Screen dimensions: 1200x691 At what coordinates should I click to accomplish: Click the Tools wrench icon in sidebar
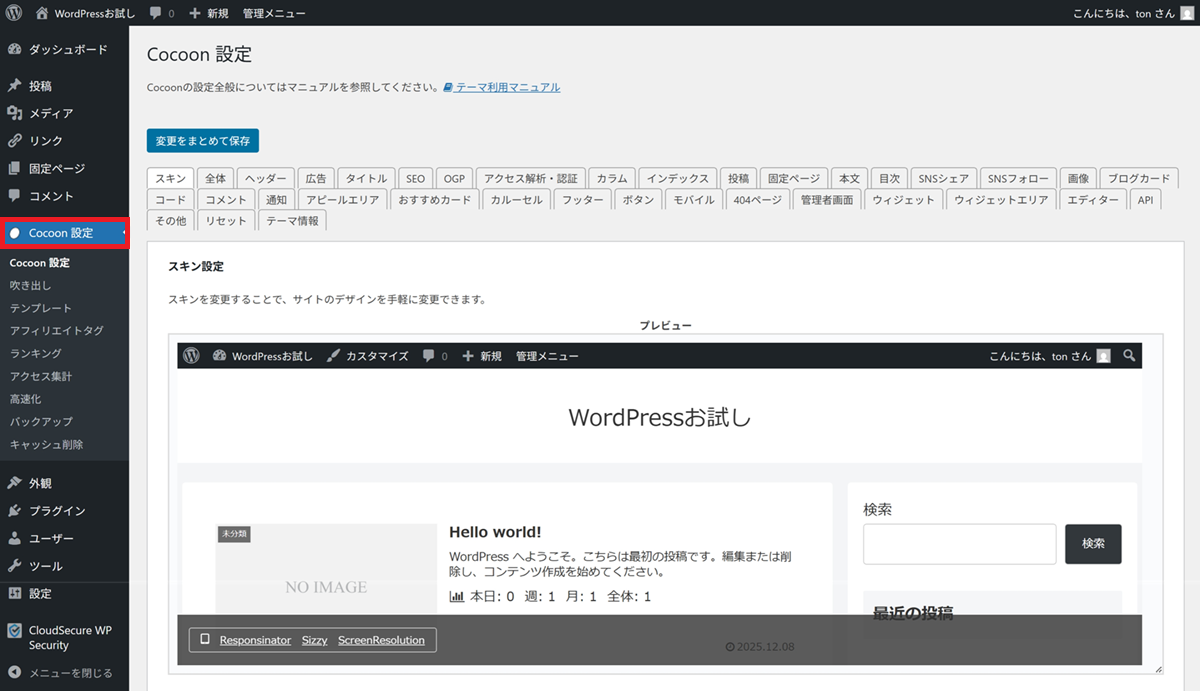(14, 566)
